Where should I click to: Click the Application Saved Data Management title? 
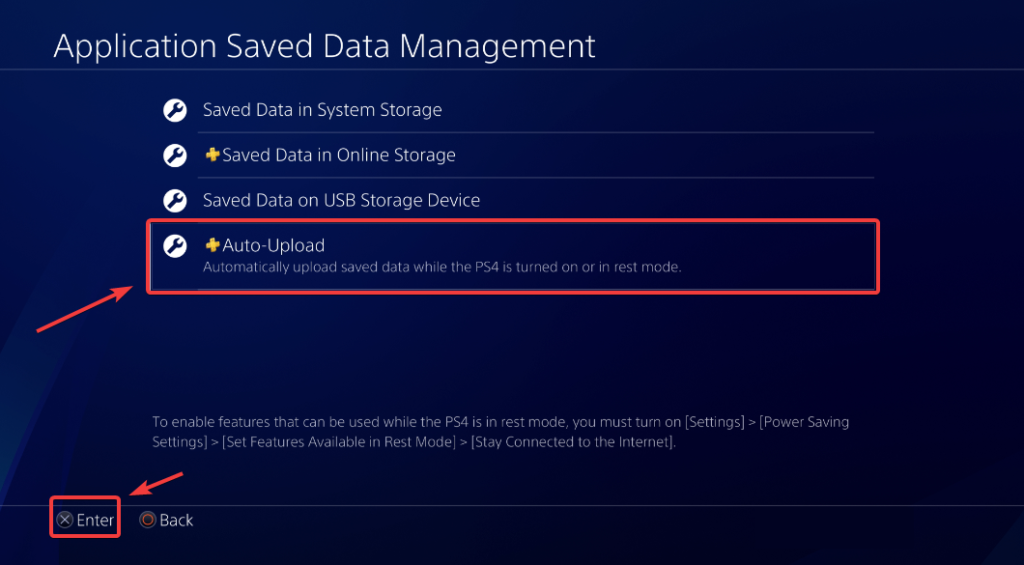(x=324, y=46)
